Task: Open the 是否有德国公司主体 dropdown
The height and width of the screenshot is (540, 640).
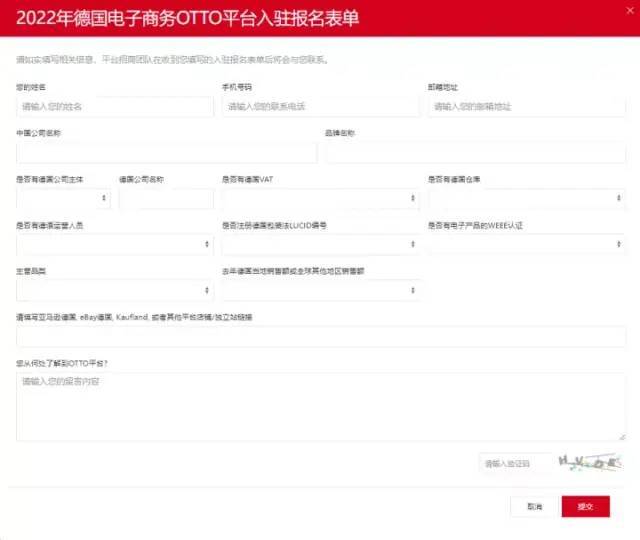Action: 63,199
